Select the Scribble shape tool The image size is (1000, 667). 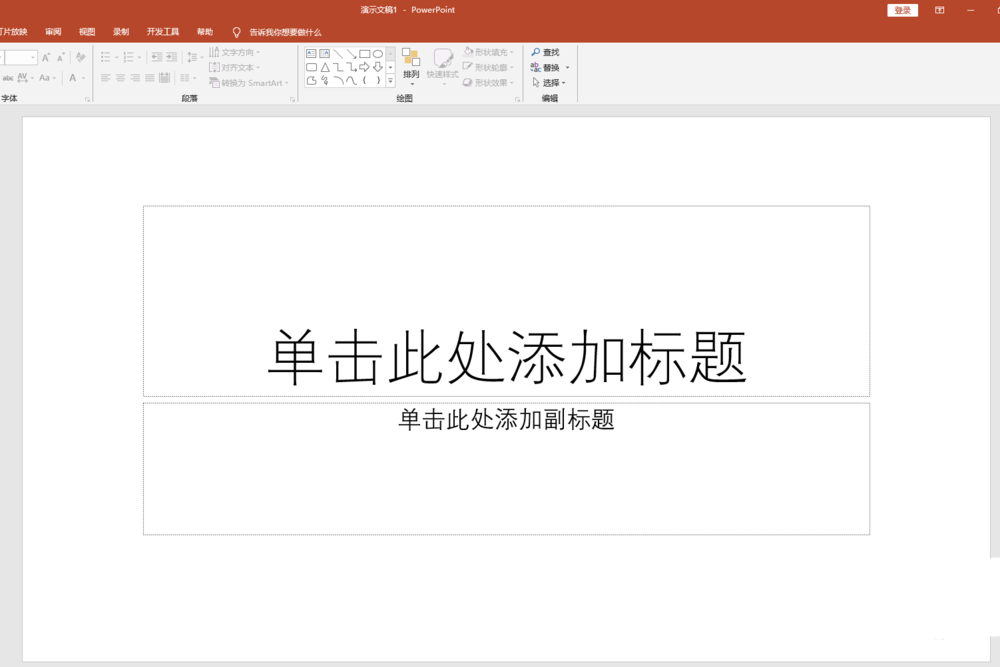(325, 80)
